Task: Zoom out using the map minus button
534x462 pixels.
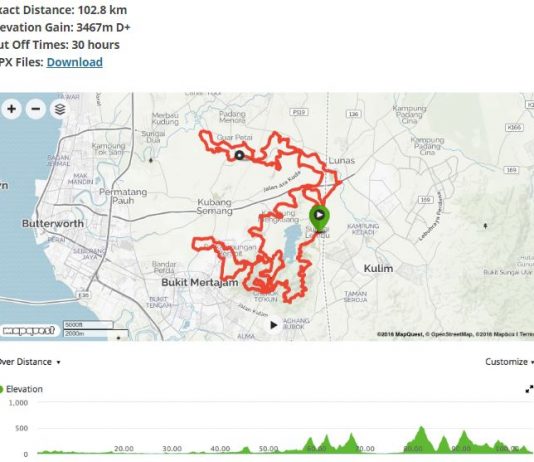Action: click(36, 109)
